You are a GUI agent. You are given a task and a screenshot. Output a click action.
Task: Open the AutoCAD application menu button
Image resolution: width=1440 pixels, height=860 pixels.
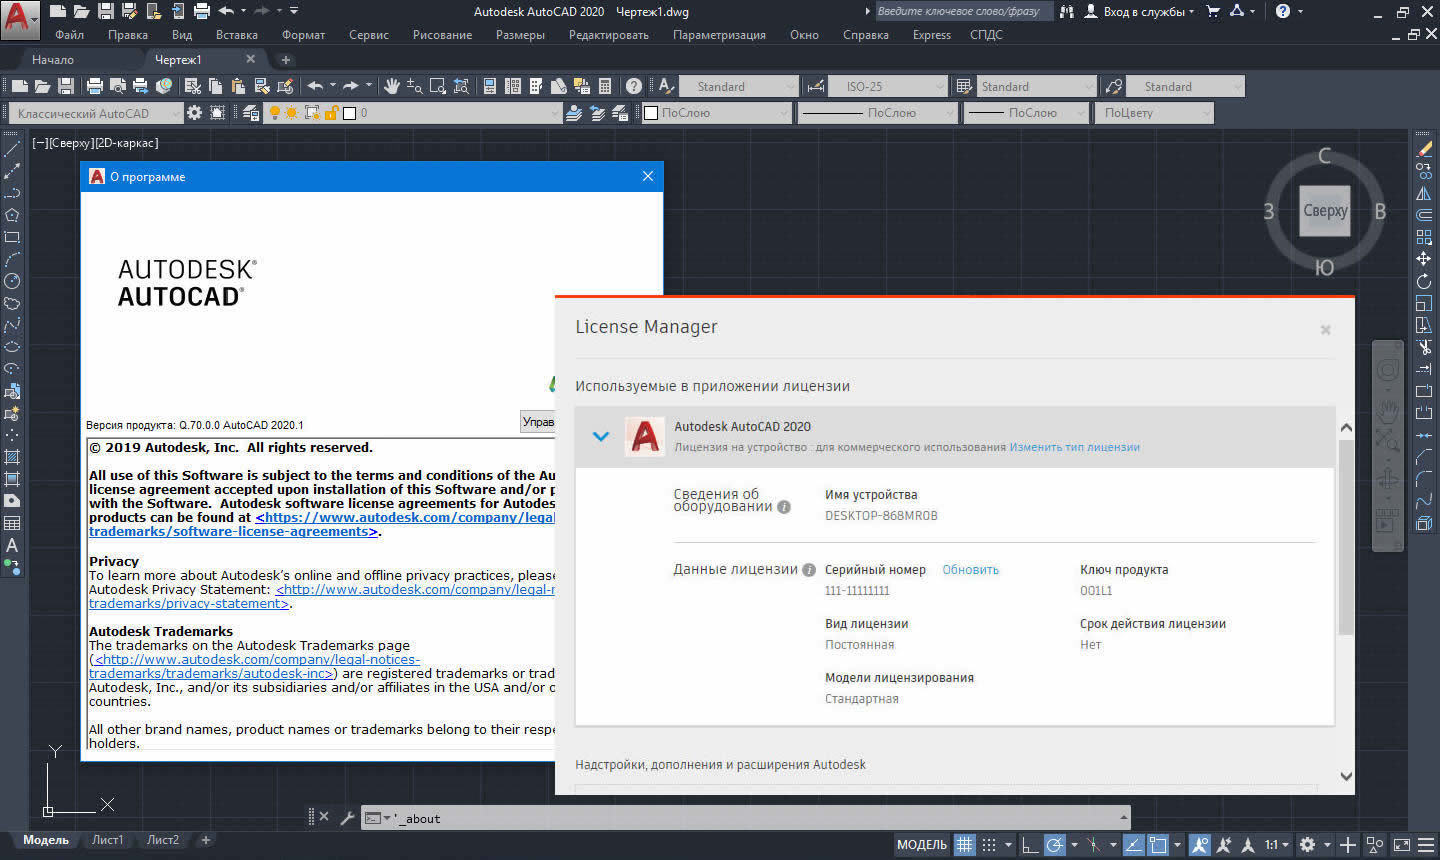(x=20, y=19)
